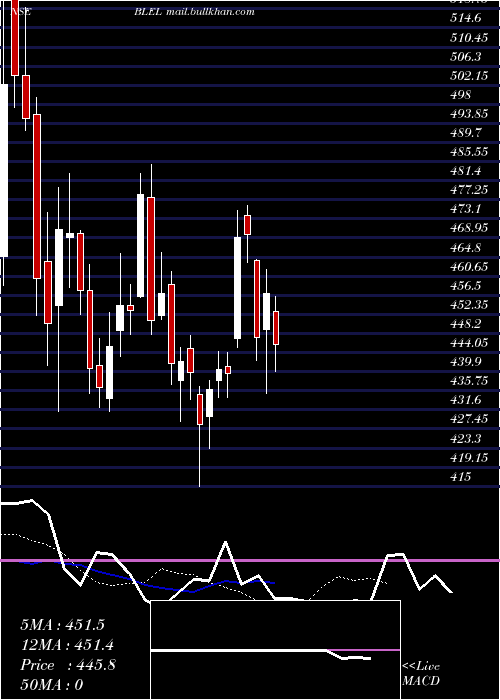This screenshot has width=500, height=700.
Task: Select the 439.9 price value
Action: click(x=466, y=362)
